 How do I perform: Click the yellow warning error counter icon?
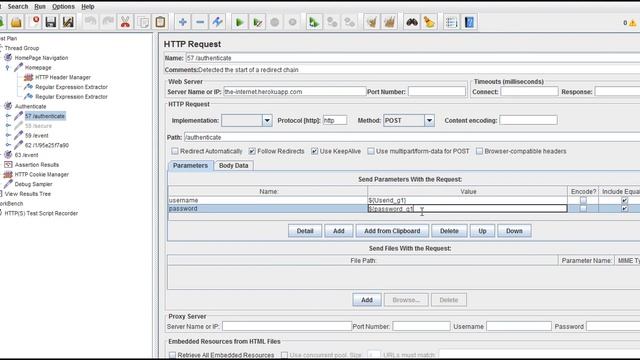coord(632,23)
